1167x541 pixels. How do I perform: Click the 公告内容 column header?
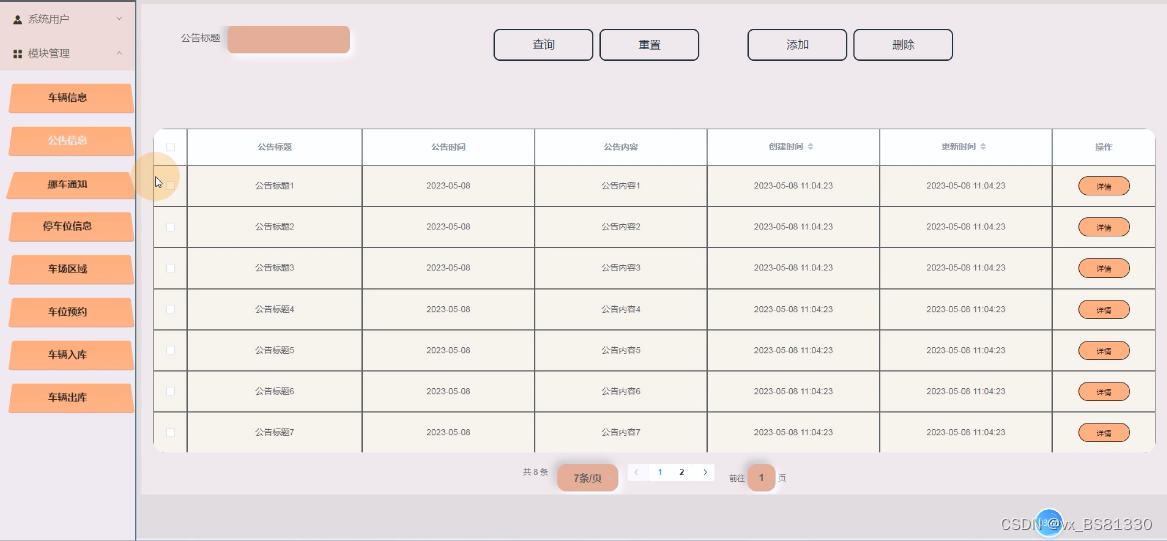point(621,147)
